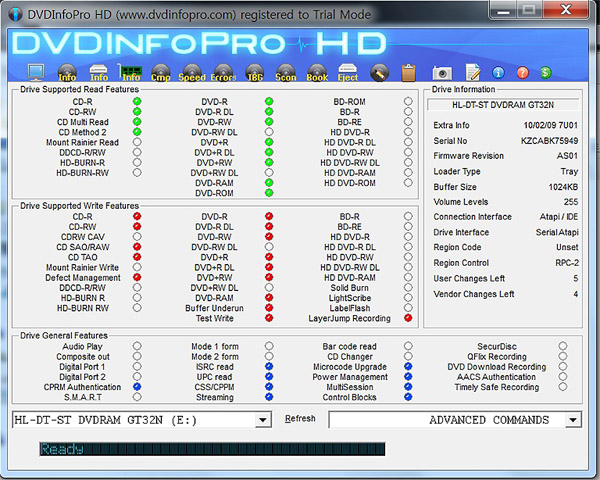The height and width of the screenshot is (480, 600).
Task: Click the HL-DT-ST DVDRAM GT32N (E:) combo box
Action: [x=142, y=420]
